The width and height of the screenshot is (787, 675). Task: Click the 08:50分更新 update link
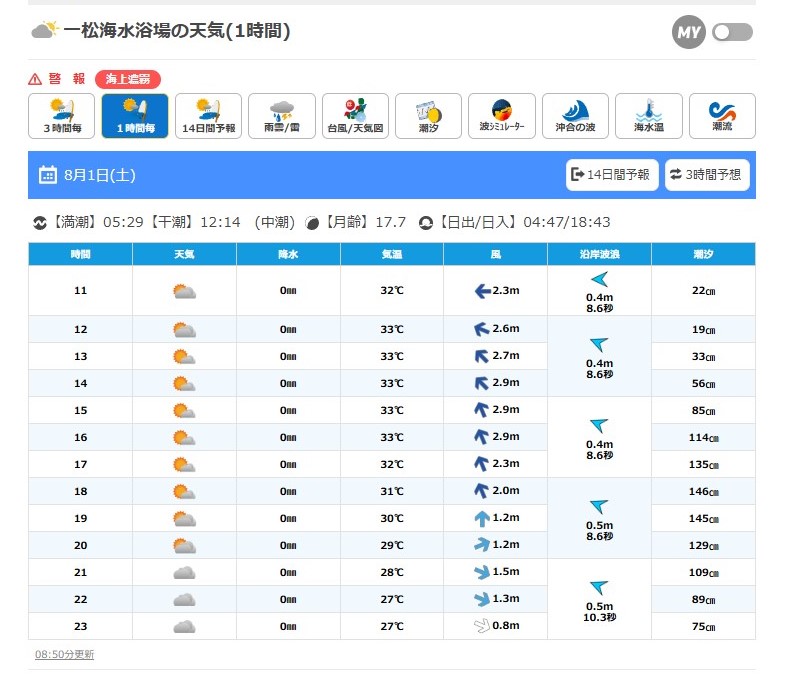64,654
